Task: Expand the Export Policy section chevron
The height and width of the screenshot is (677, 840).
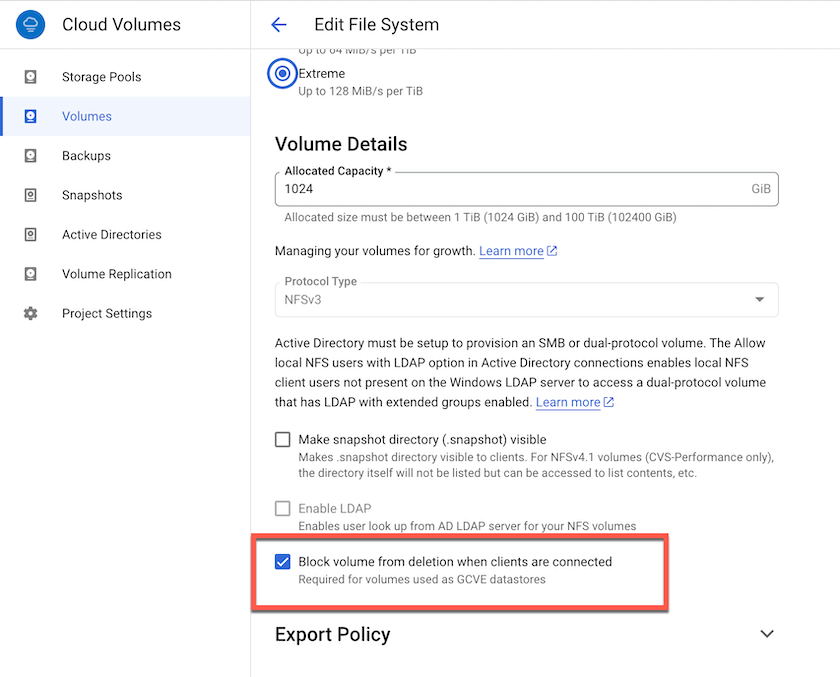Action: tap(767, 634)
